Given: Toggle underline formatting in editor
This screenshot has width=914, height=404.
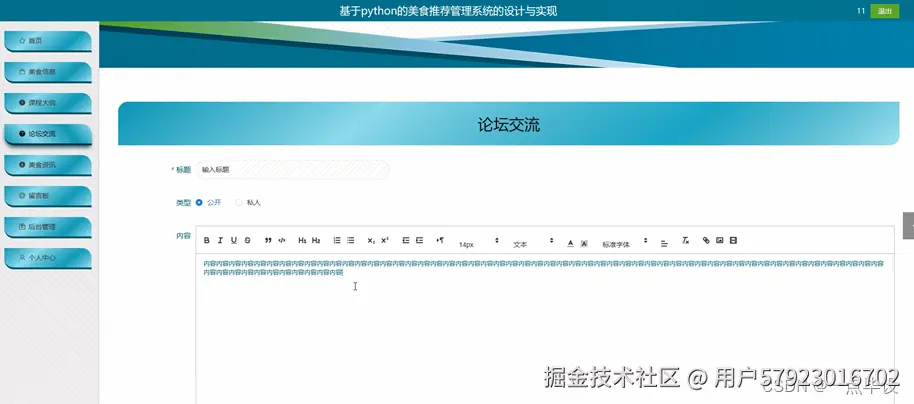Looking at the screenshot, I should pyautogui.click(x=234, y=240).
